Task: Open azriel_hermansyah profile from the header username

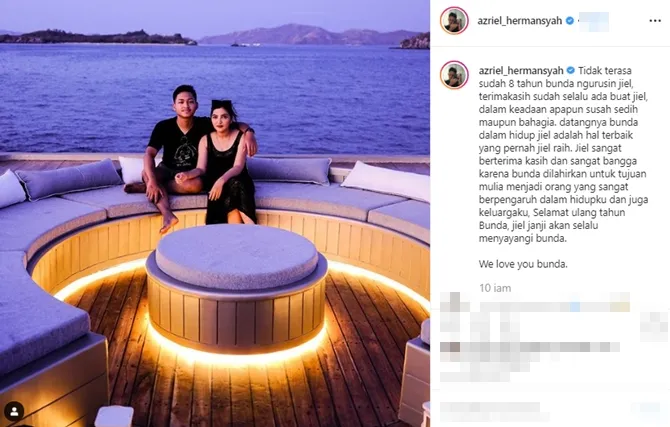Action: pos(520,21)
